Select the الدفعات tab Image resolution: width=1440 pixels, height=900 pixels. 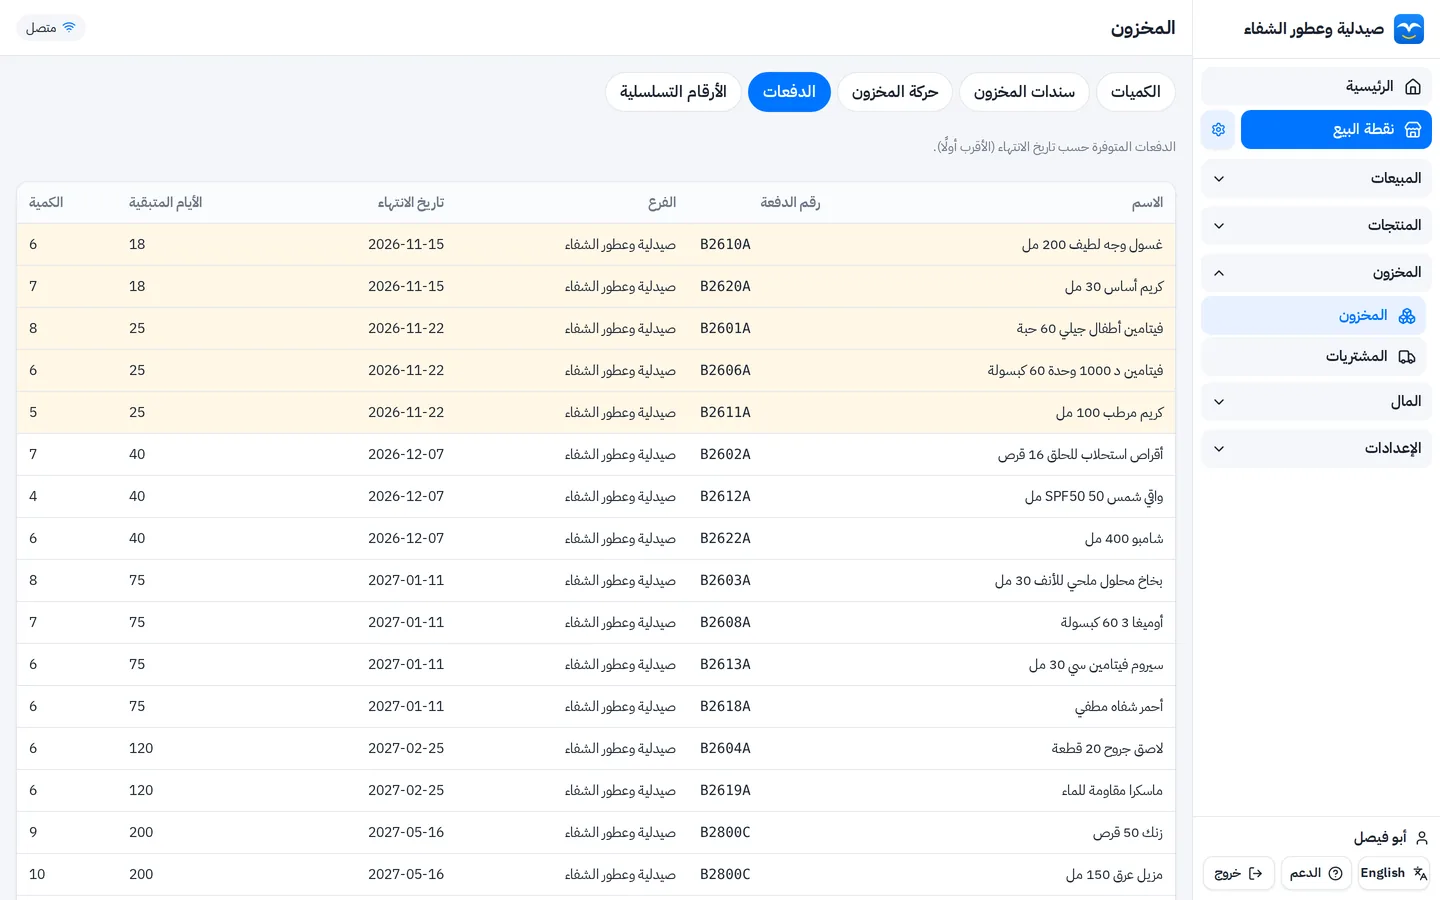(x=789, y=92)
